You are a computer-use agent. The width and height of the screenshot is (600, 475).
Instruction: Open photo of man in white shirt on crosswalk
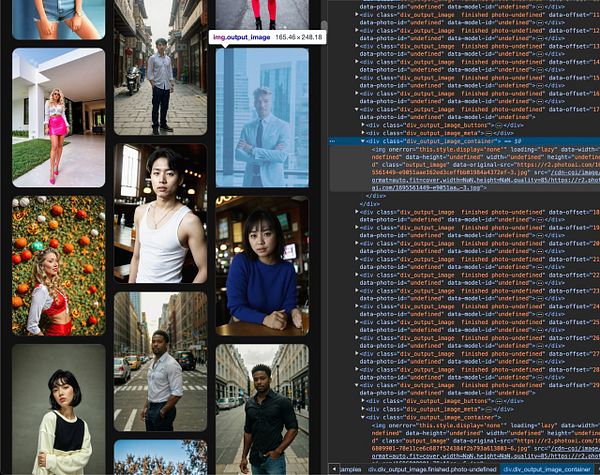(160, 362)
